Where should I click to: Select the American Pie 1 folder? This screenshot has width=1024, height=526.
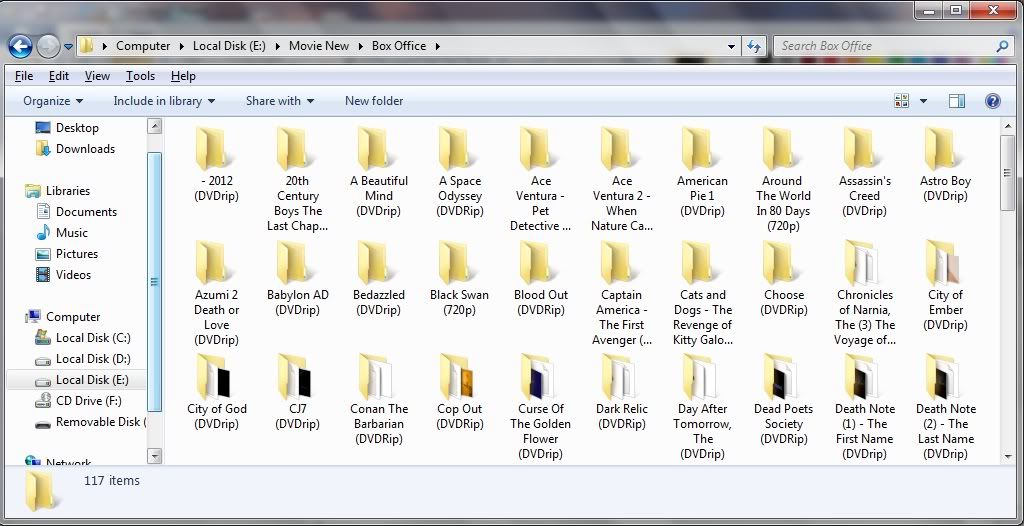pyautogui.click(x=702, y=171)
